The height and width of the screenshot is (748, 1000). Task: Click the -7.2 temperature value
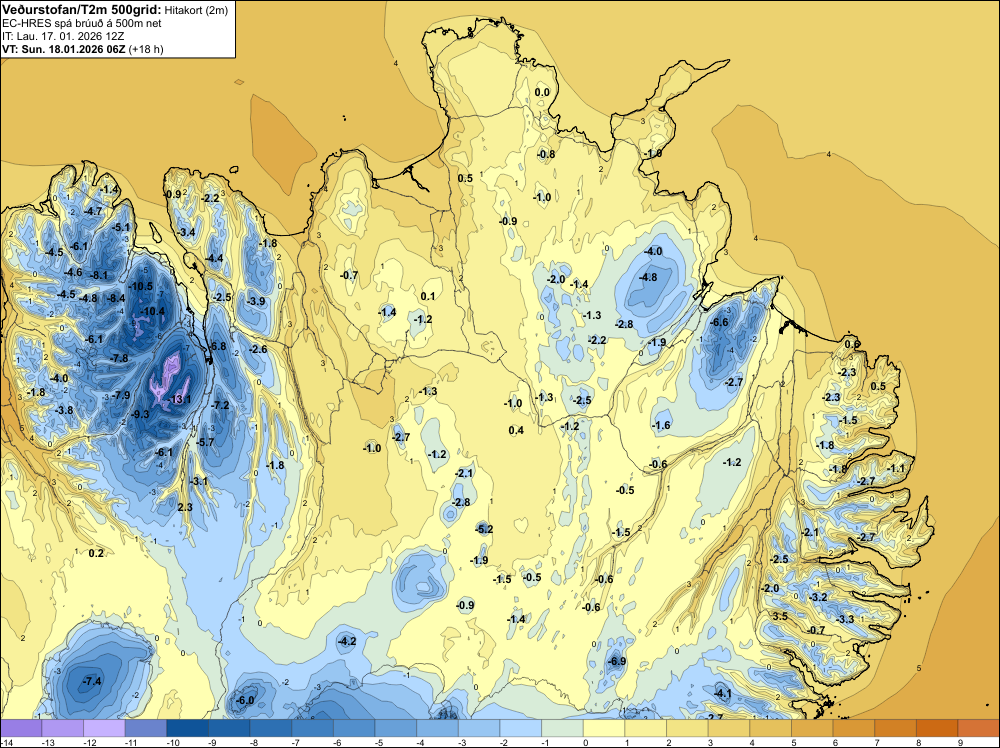coord(220,405)
